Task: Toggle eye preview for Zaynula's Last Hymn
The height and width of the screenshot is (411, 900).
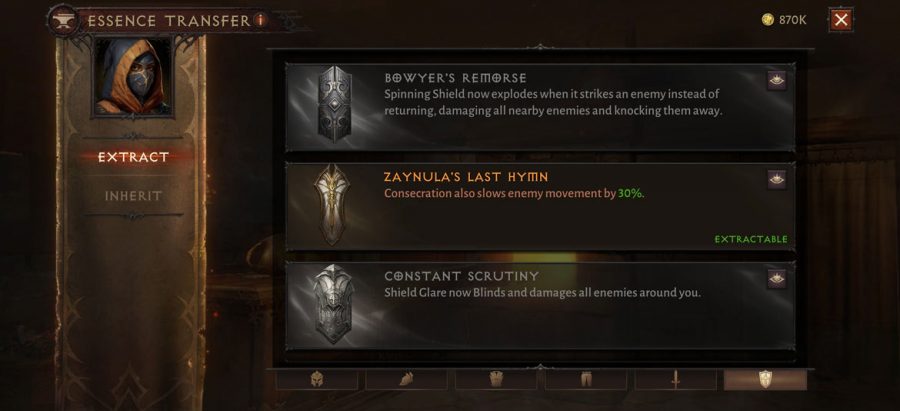Action: 777,180
